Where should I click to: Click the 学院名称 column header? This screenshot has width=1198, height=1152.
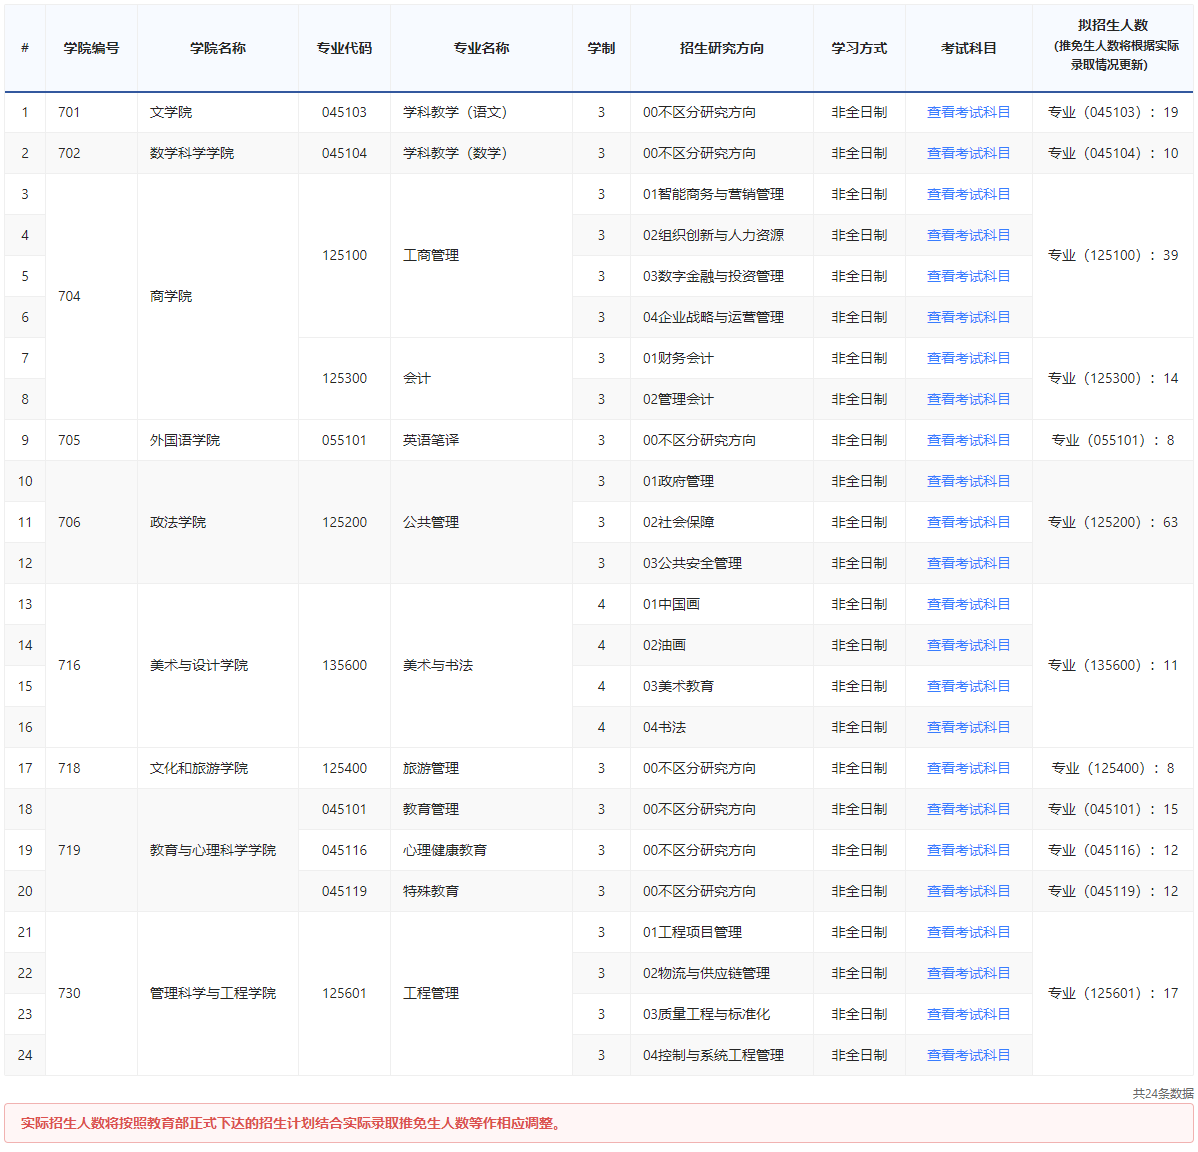[218, 48]
